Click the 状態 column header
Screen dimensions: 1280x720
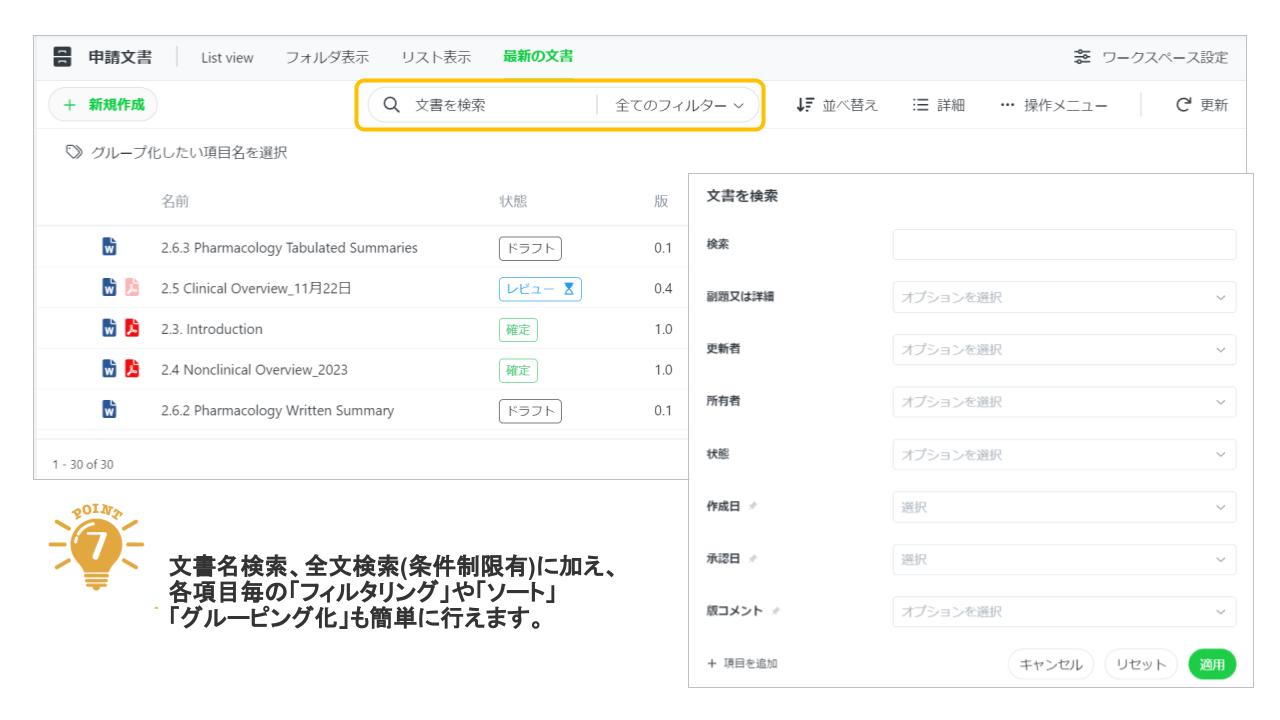click(513, 201)
